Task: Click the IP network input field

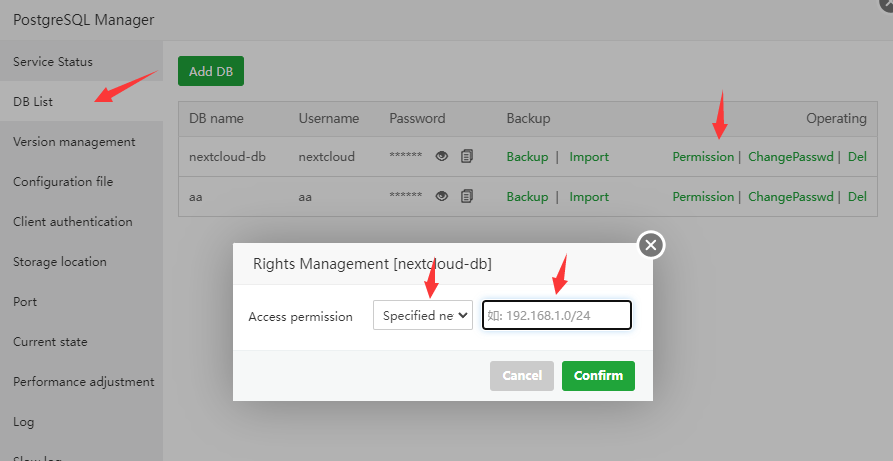Action: 557,316
